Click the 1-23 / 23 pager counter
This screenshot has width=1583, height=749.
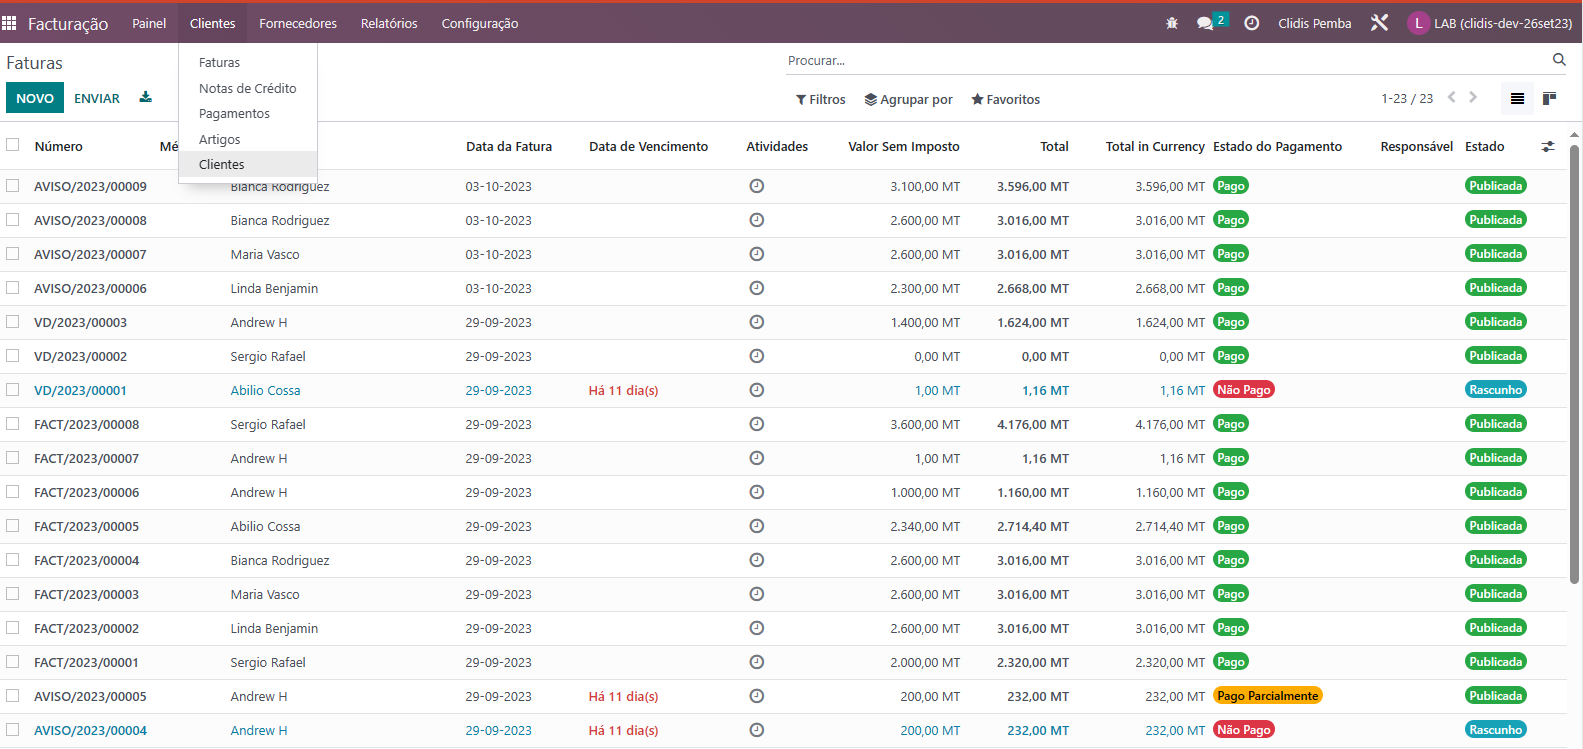pyautogui.click(x=1407, y=98)
